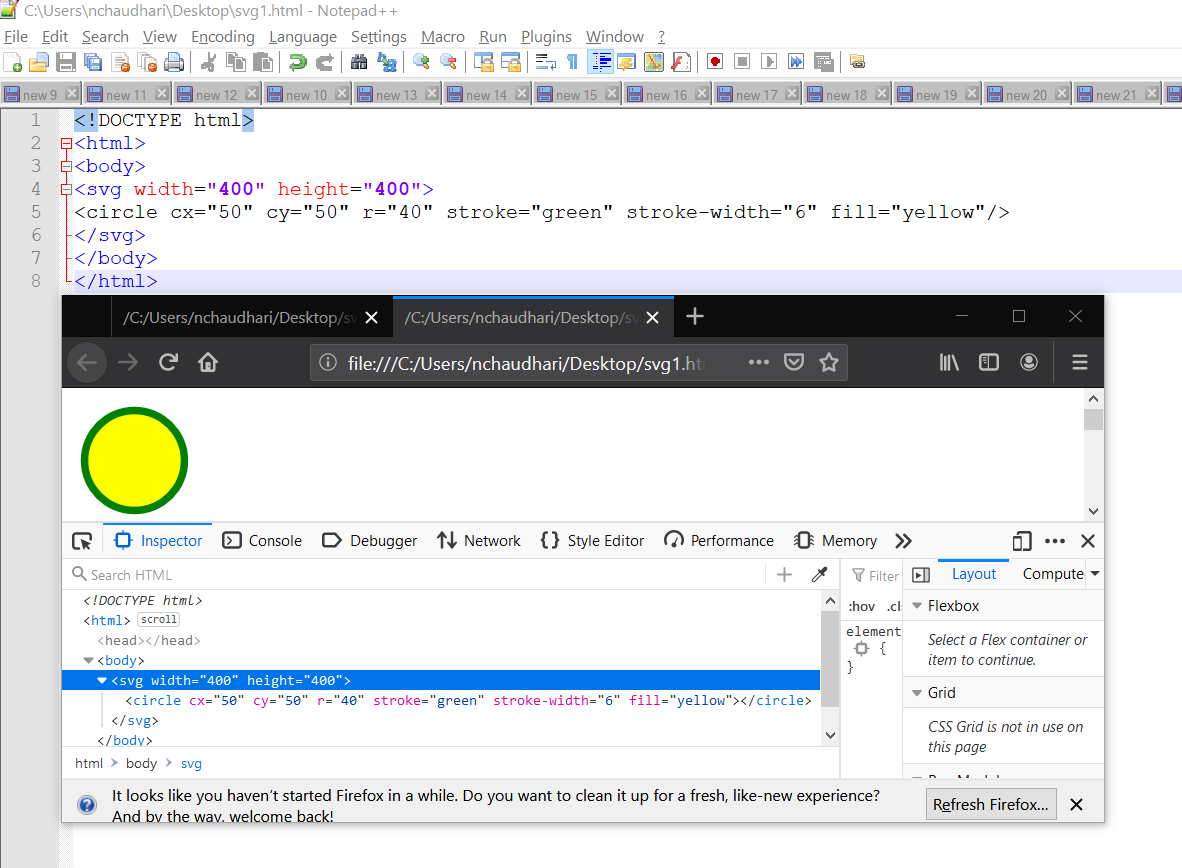Screen dimensions: 1182x868
Task: Show more devtools tabs chevron
Action: tap(903, 541)
